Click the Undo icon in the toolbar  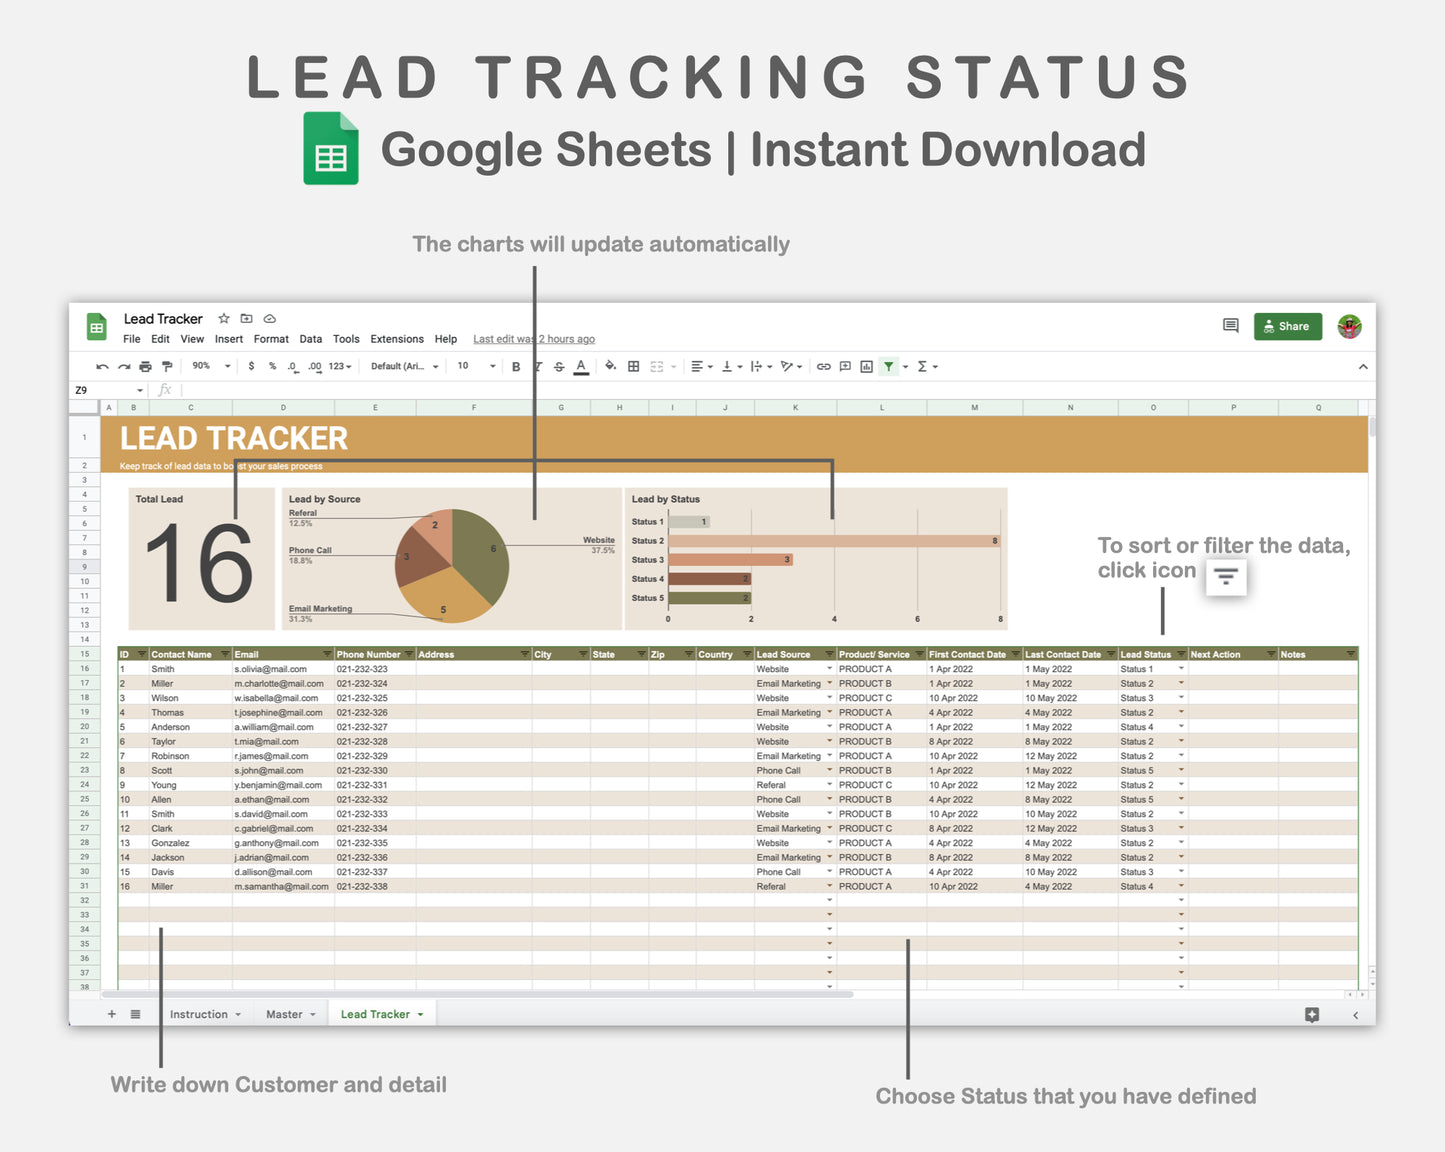102,366
